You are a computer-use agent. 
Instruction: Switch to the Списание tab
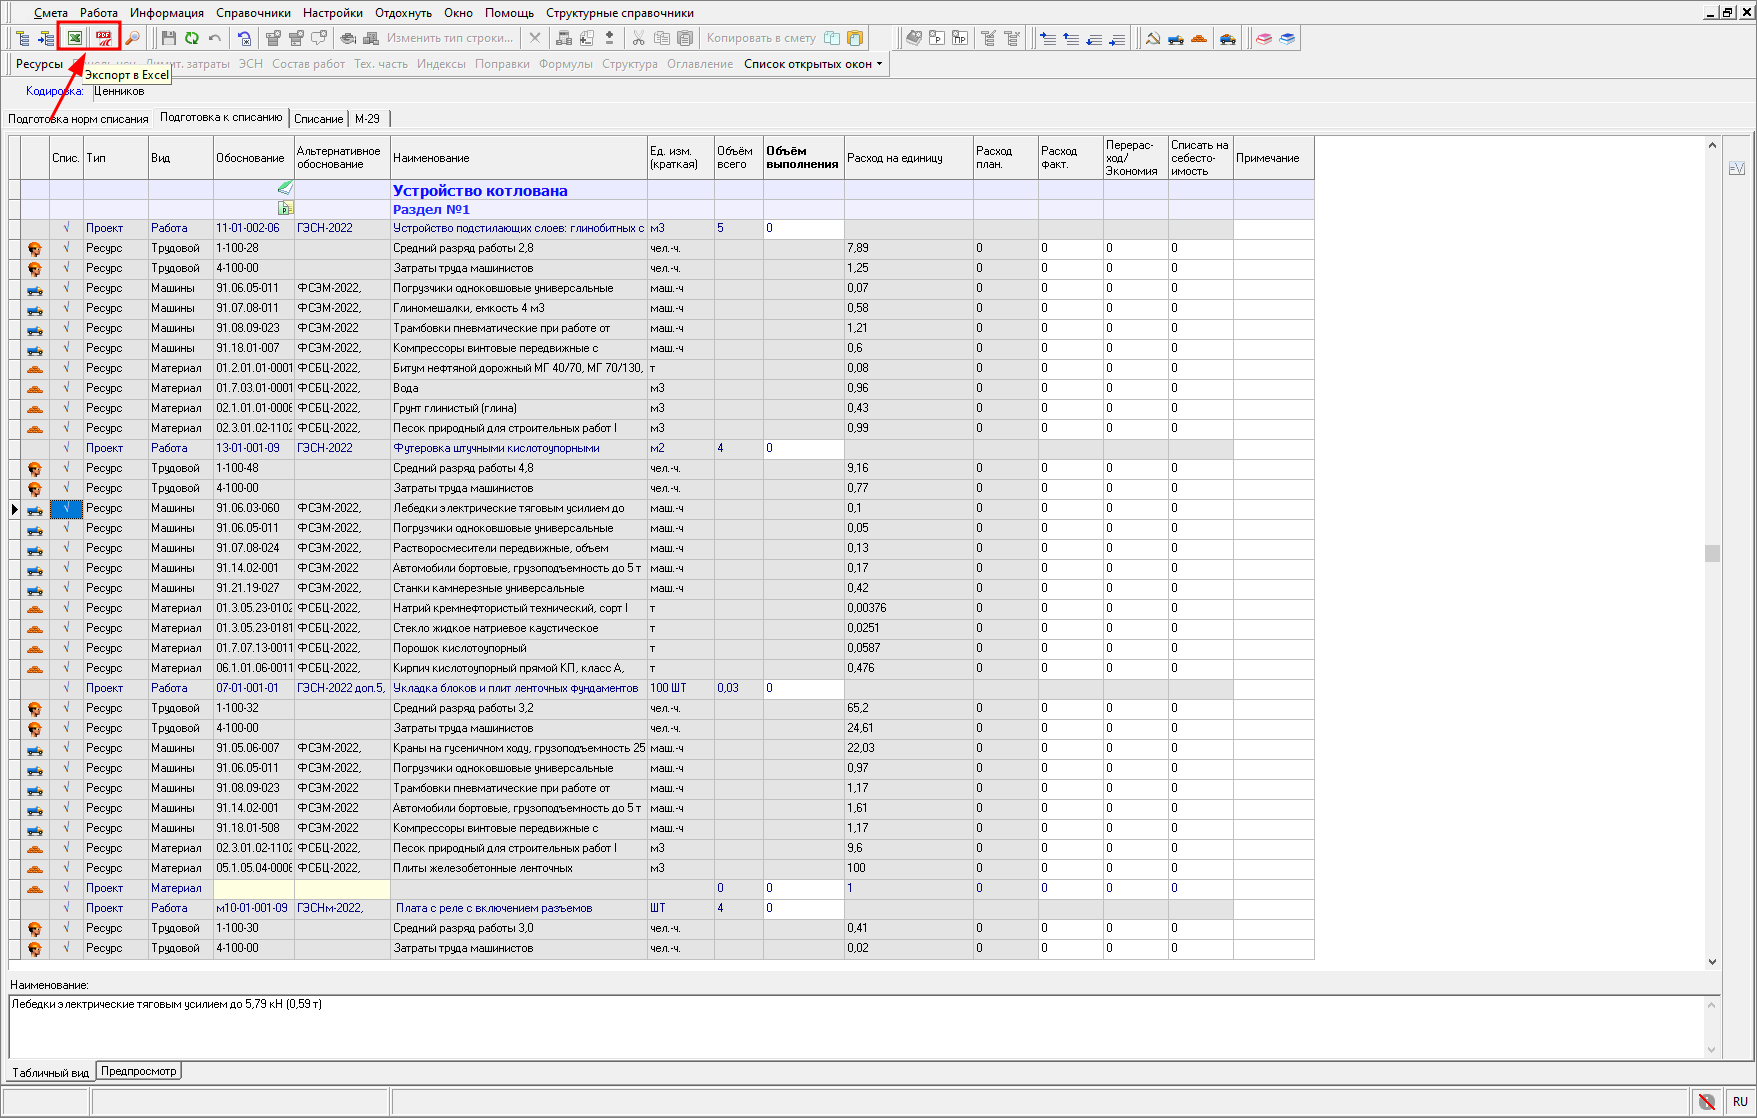click(318, 119)
